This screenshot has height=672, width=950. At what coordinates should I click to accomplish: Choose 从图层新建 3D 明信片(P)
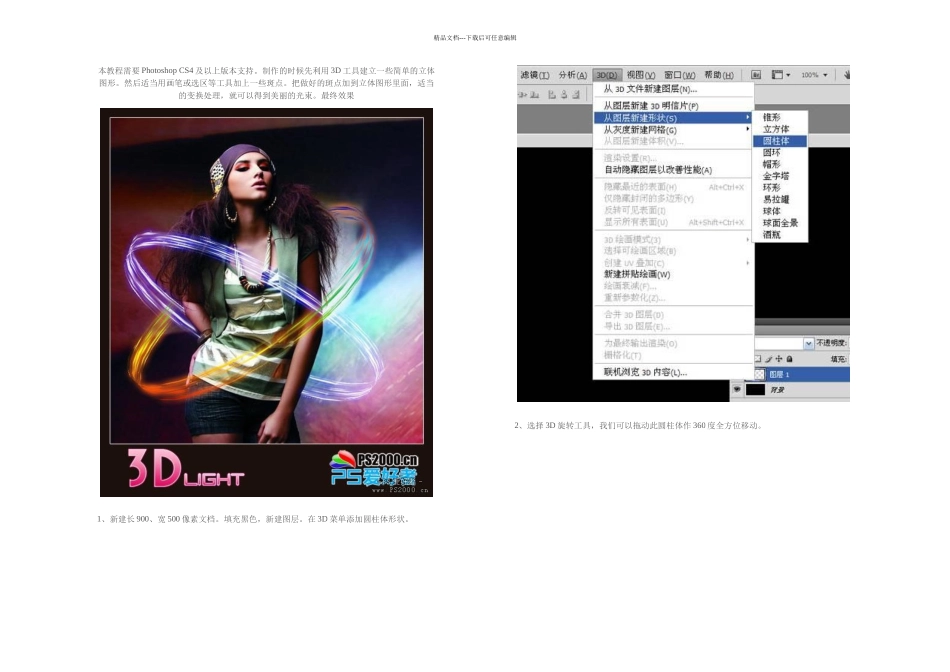tap(674, 105)
